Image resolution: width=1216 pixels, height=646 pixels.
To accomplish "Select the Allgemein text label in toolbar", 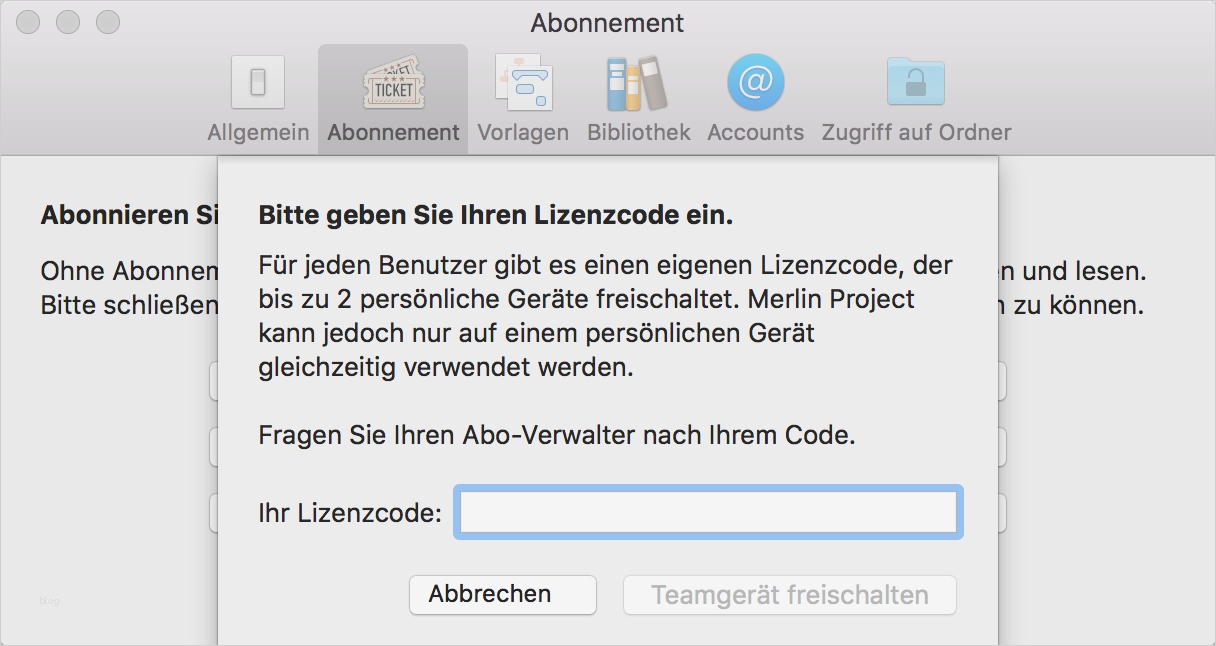I will click(258, 132).
